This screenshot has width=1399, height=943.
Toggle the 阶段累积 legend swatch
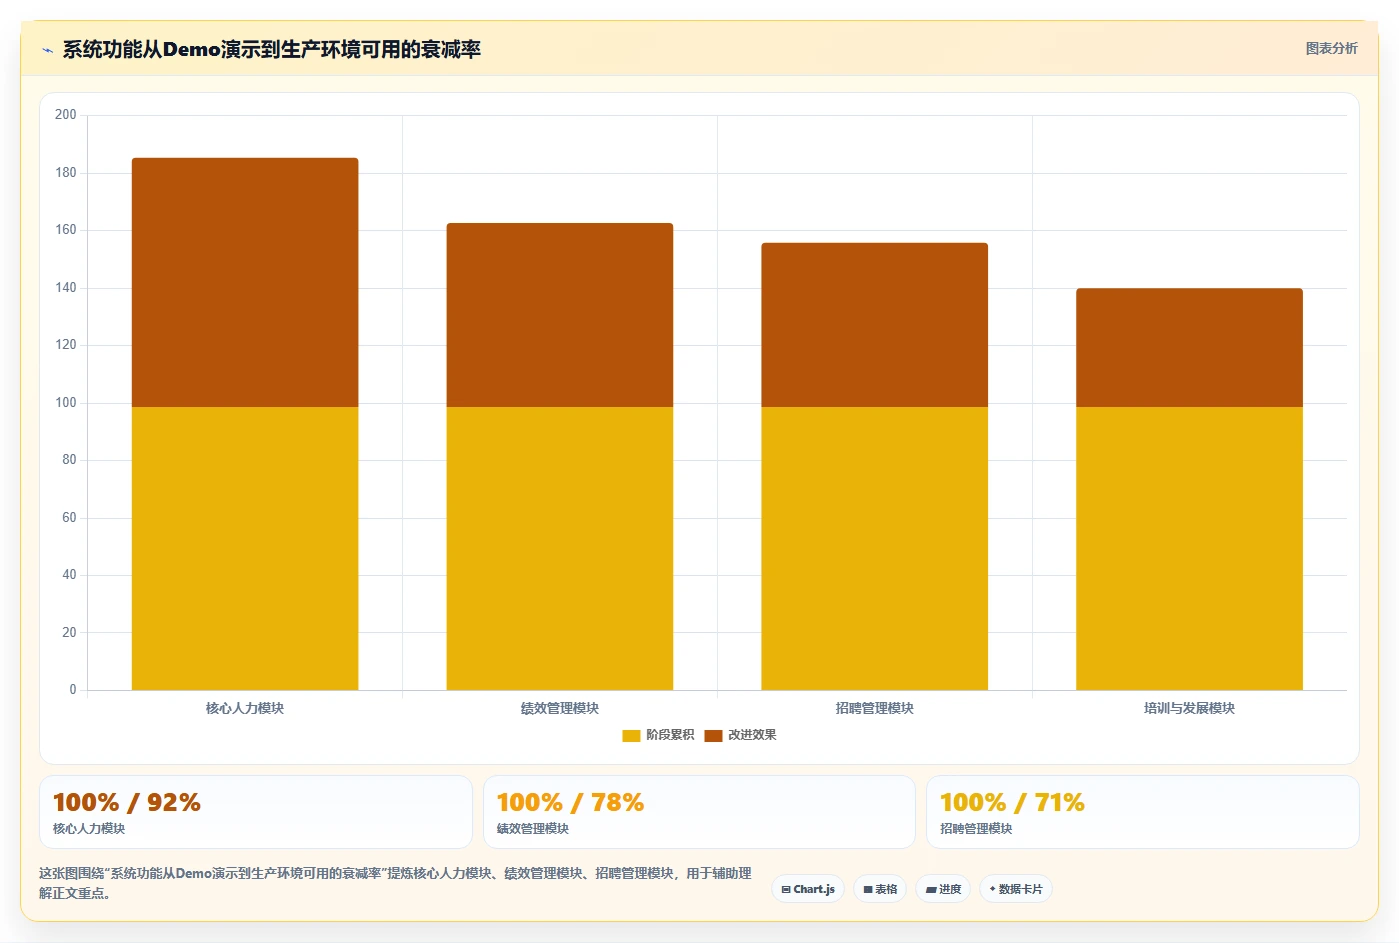pos(631,735)
